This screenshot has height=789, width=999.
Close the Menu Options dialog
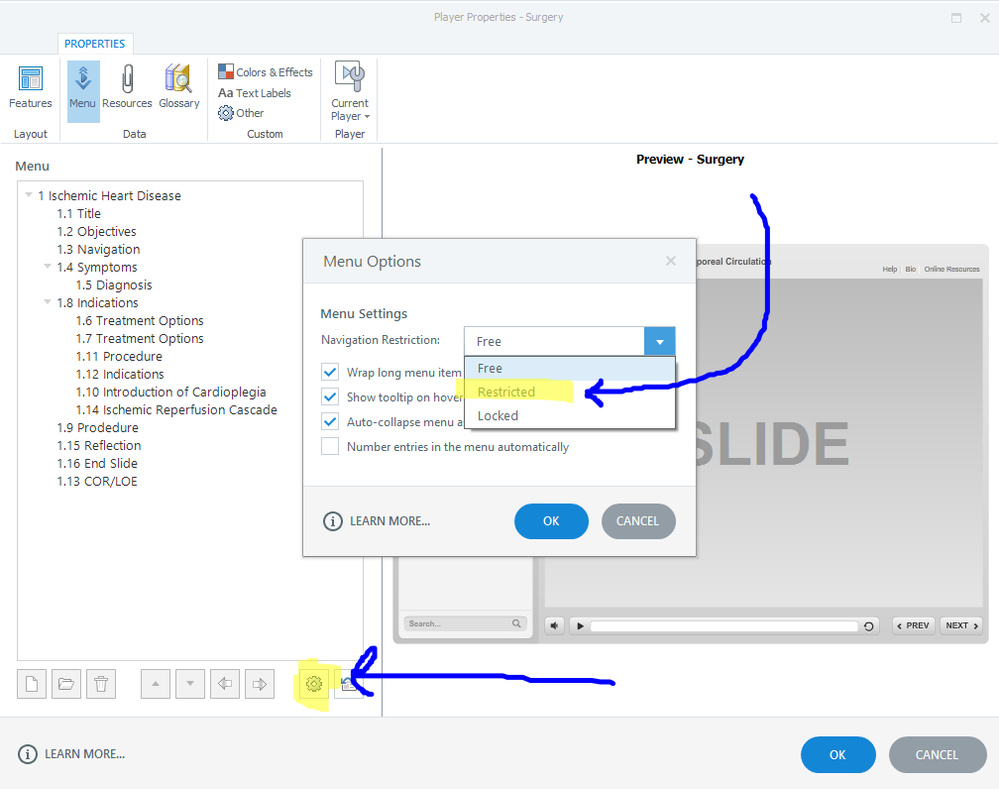point(671,261)
